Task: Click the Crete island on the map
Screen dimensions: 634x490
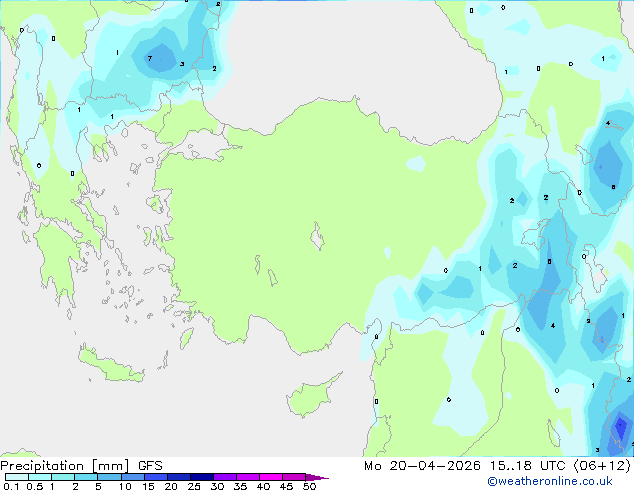Action: [109, 365]
